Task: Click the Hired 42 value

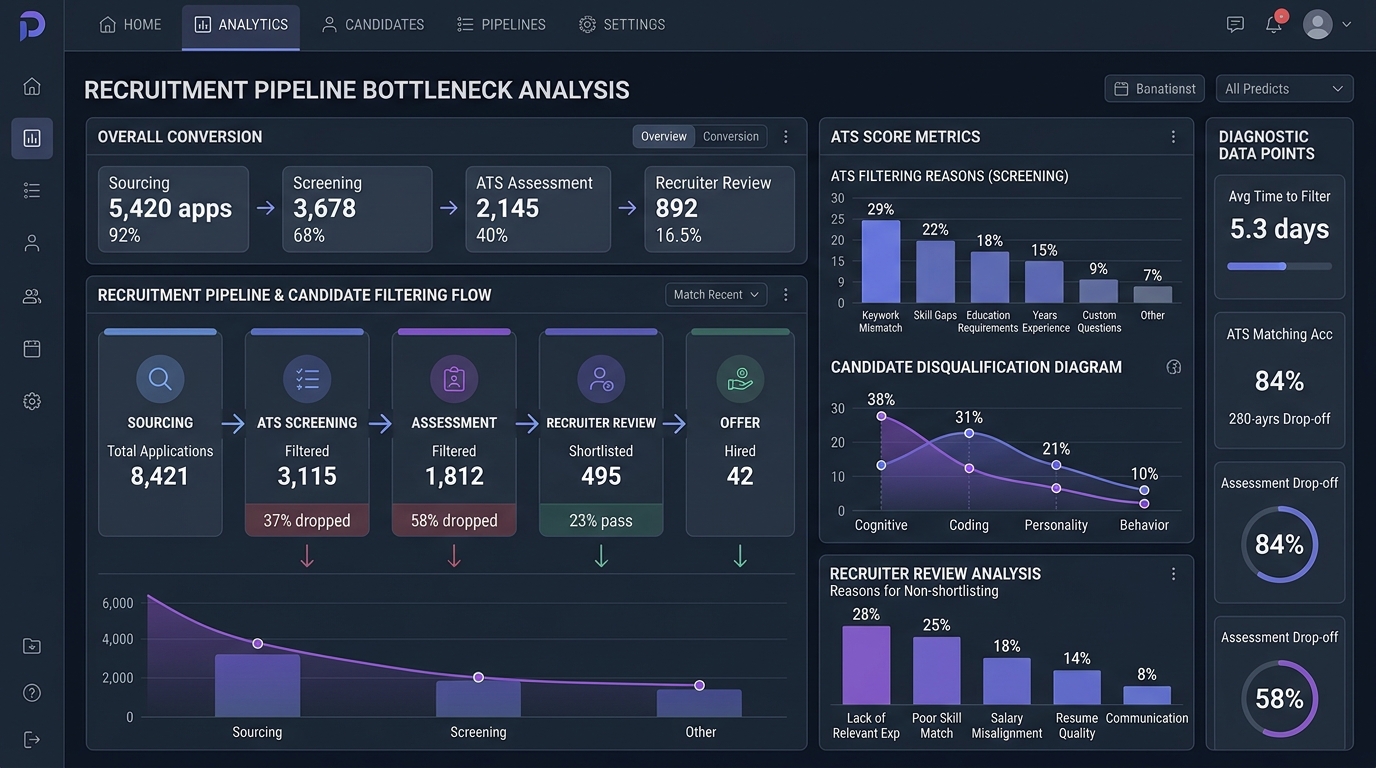Action: 740,476
